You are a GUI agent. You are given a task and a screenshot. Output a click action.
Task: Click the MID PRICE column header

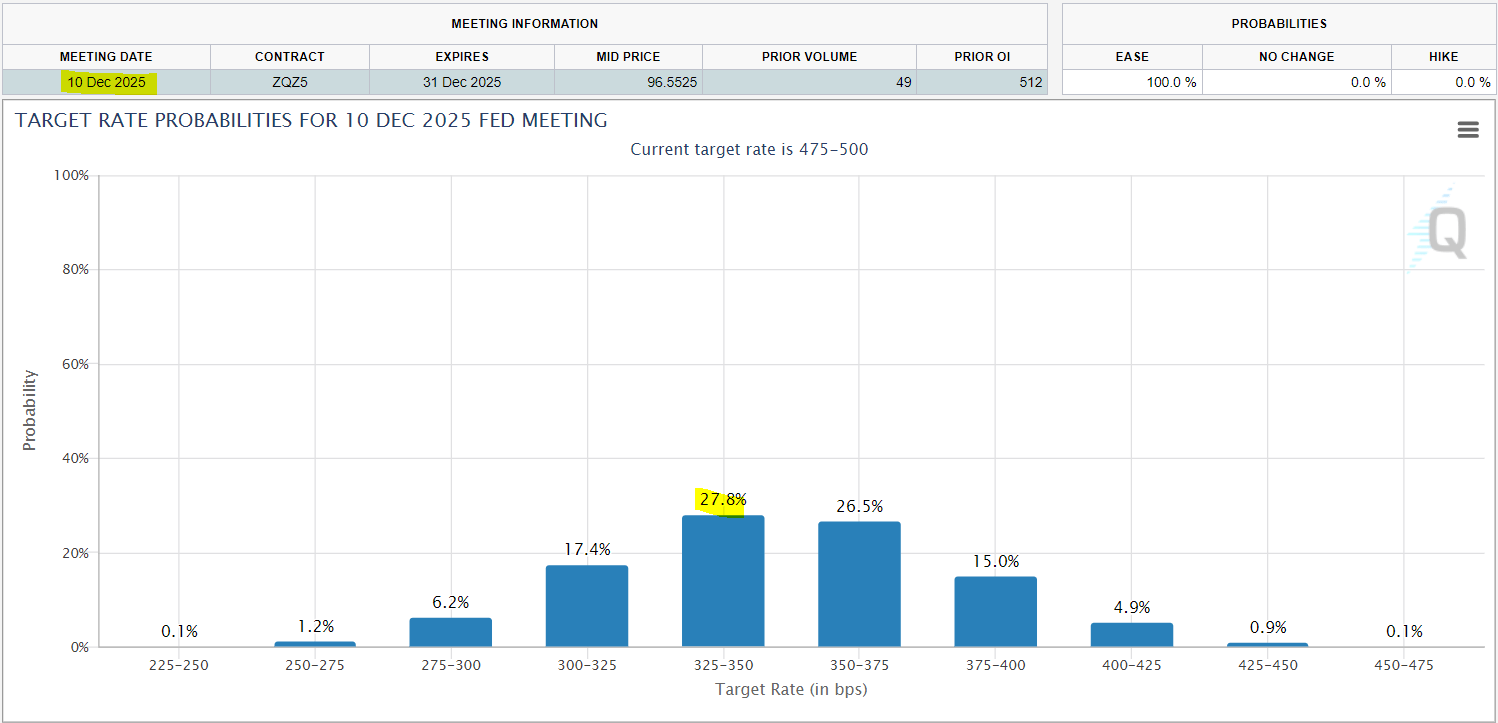[629, 57]
